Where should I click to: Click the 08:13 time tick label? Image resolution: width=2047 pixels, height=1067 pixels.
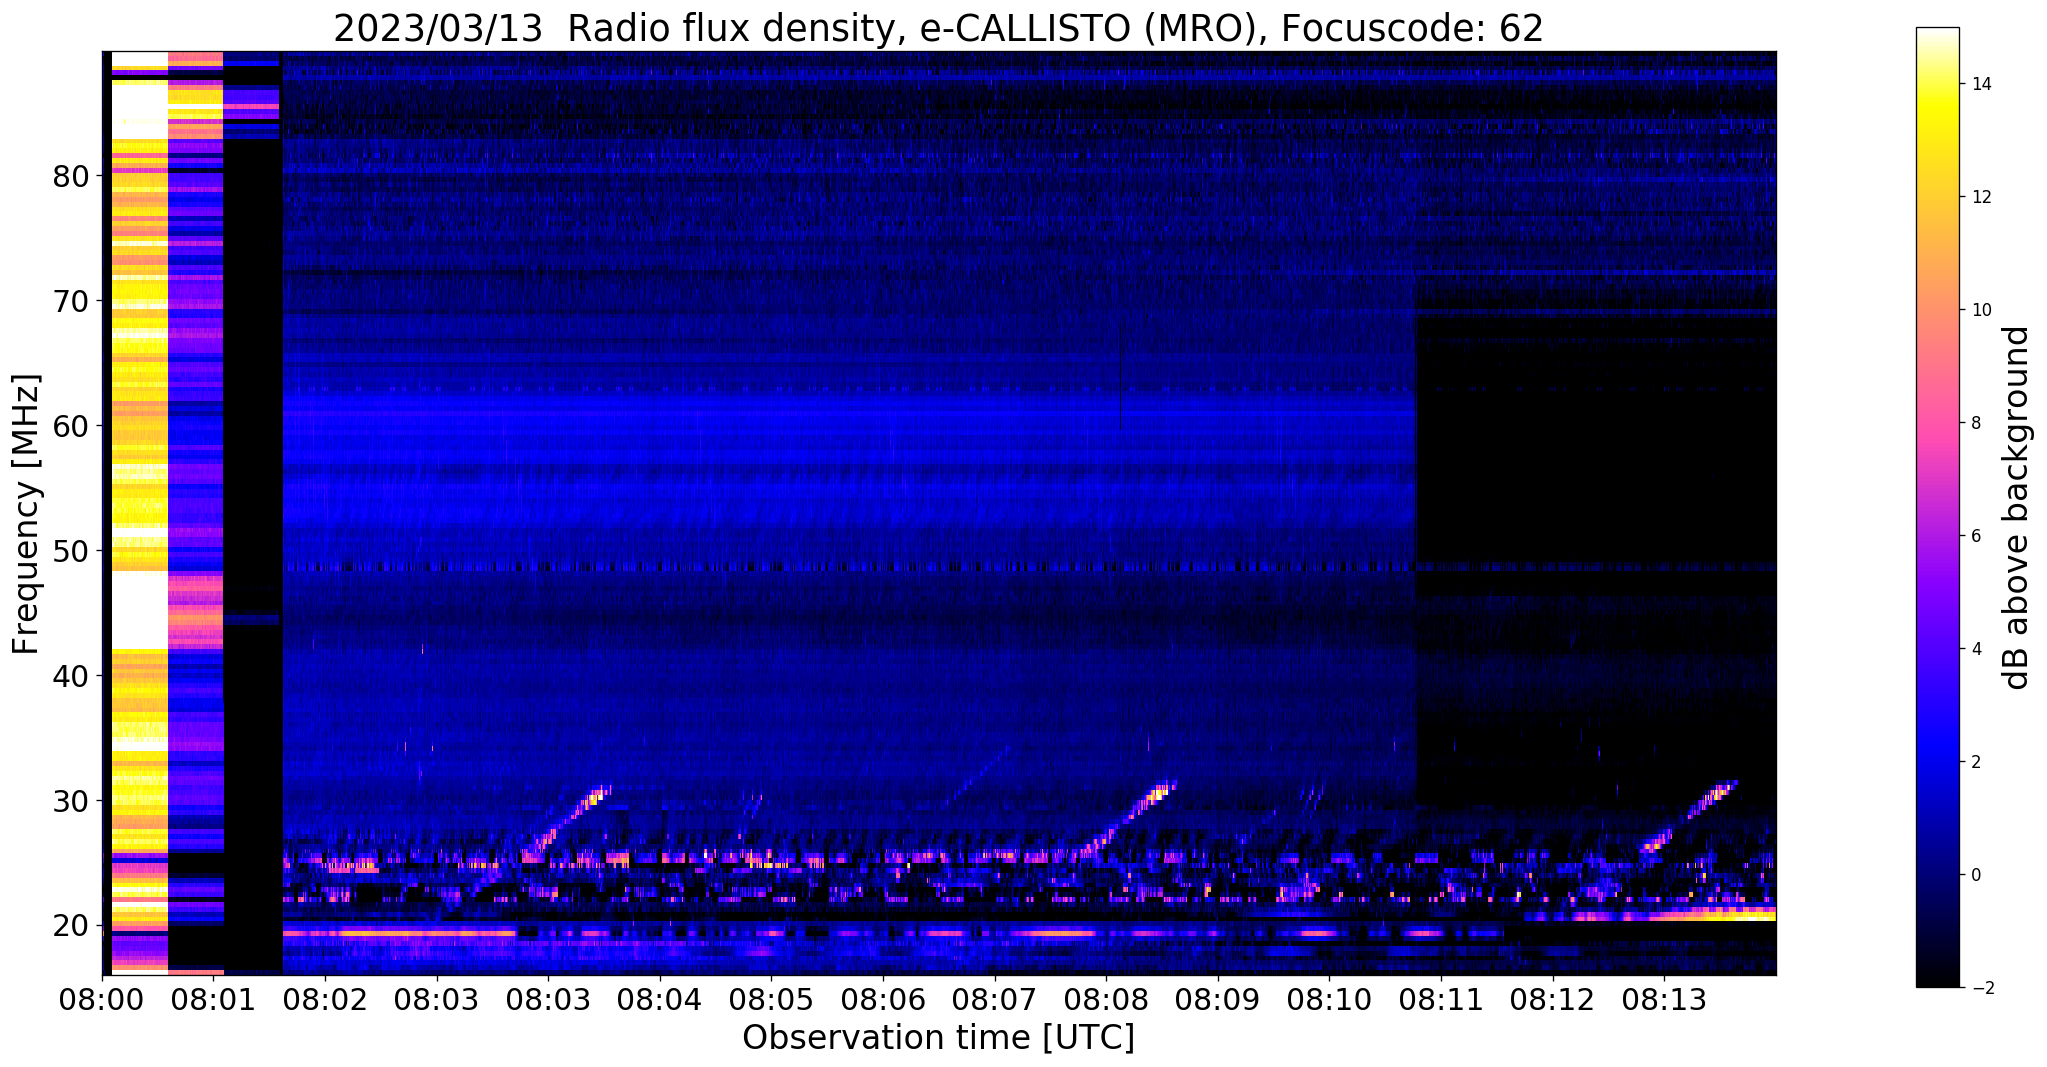pos(1664,998)
